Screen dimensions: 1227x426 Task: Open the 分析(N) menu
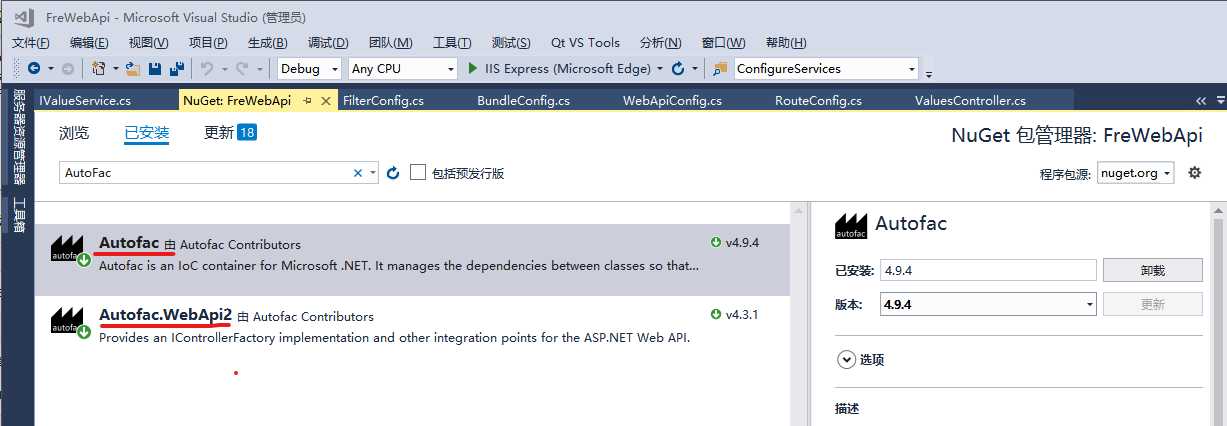tap(660, 42)
